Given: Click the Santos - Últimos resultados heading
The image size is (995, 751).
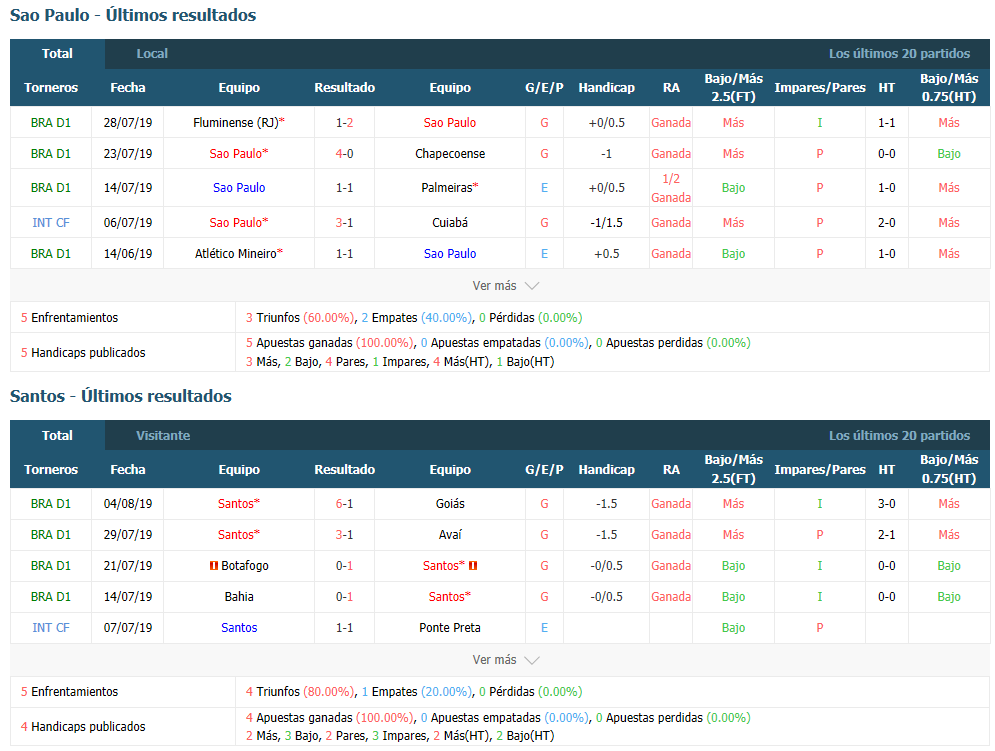Looking at the screenshot, I should click(121, 396).
